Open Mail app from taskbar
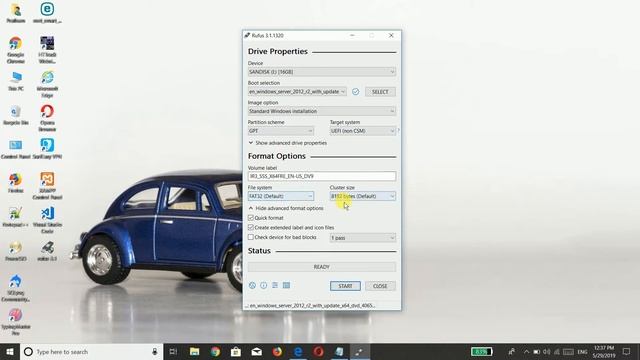640x360 pixels. [256, 351]
